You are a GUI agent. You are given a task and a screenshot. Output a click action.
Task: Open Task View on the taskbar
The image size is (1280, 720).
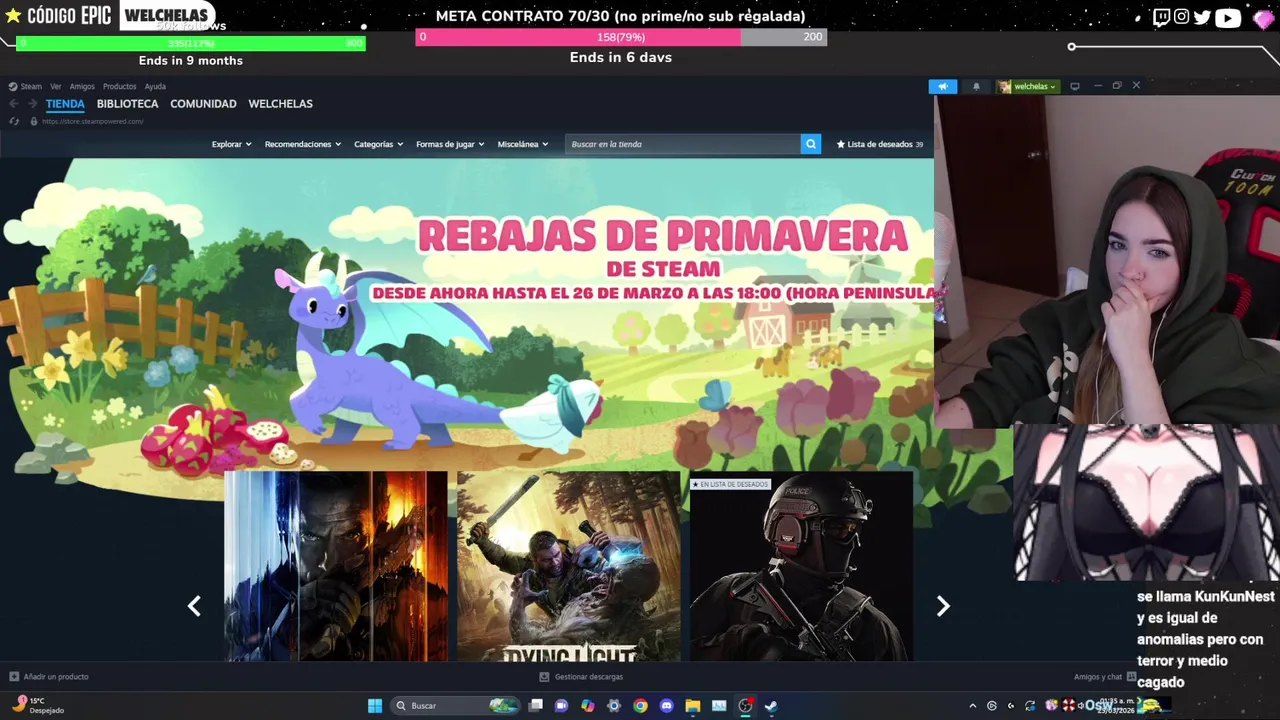coord(536,706)
